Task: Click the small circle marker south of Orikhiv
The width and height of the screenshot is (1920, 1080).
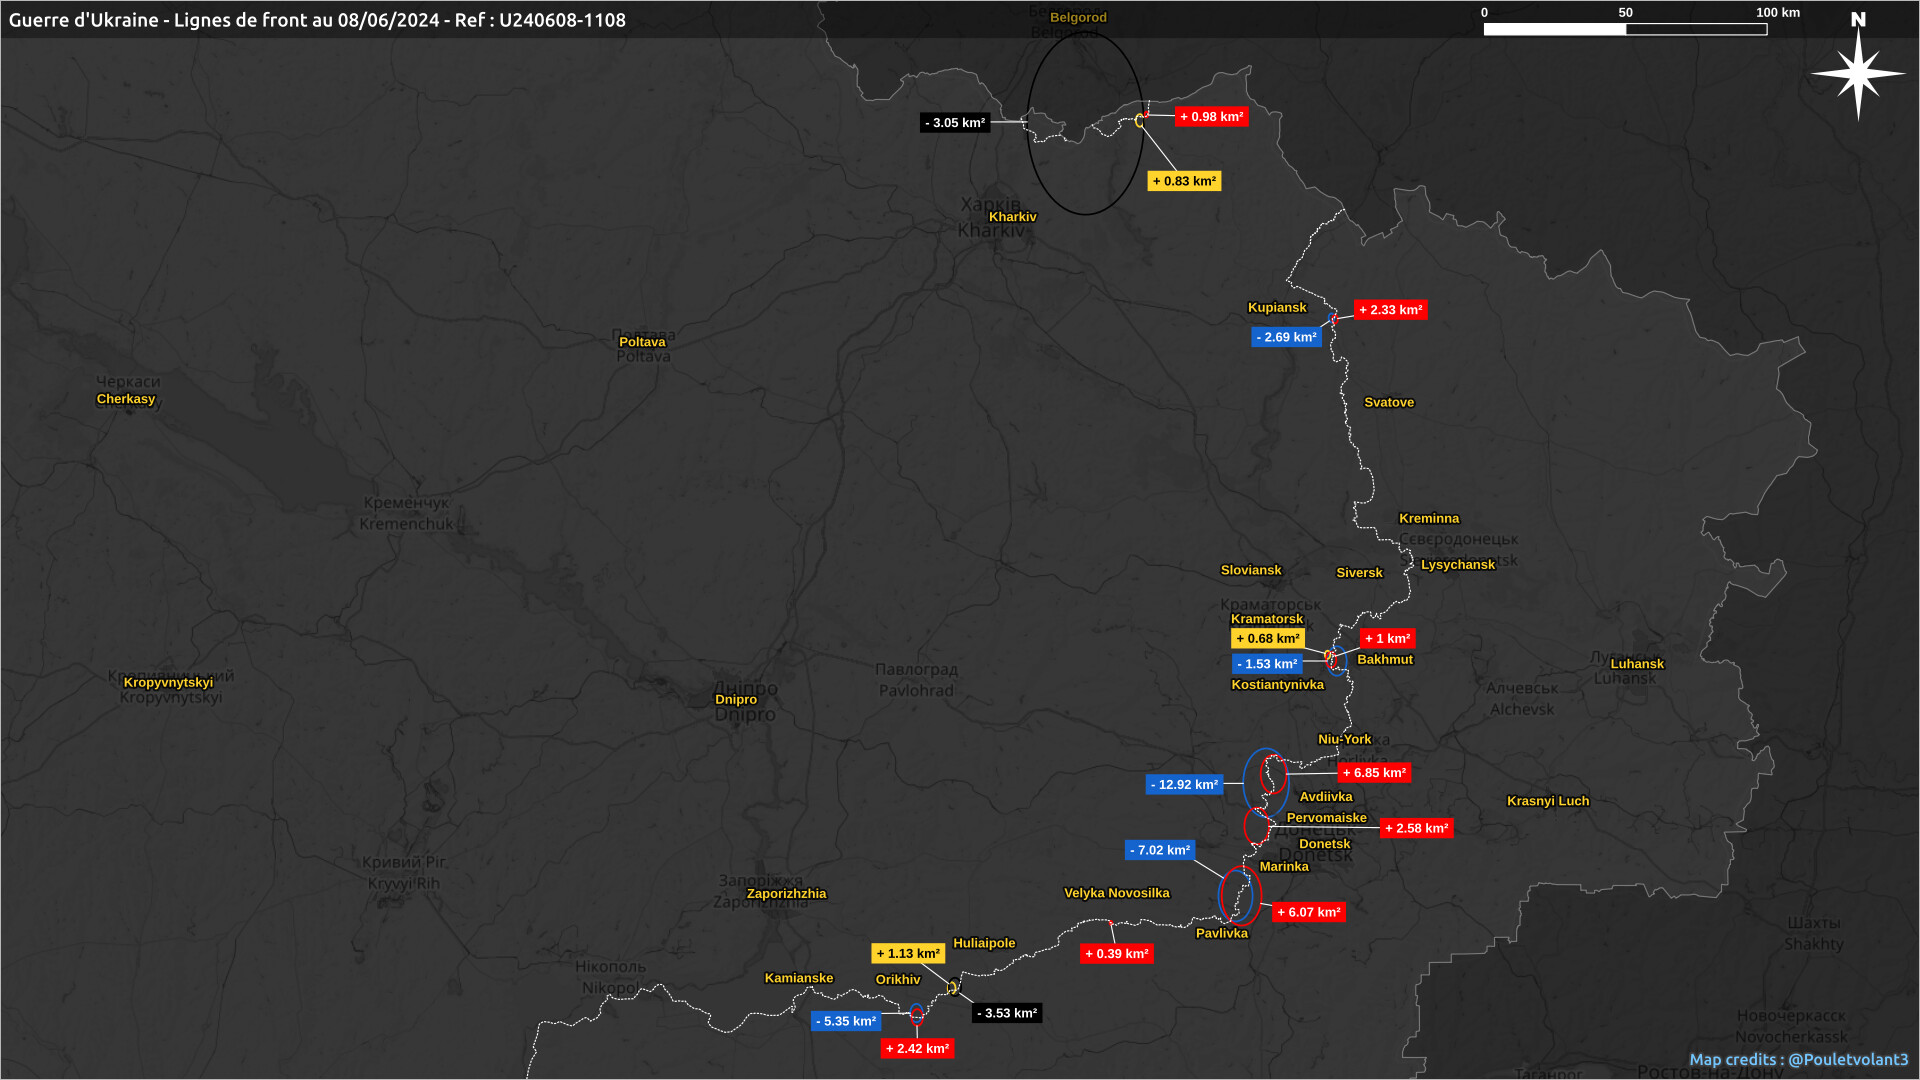Action: coord(917,1015)
